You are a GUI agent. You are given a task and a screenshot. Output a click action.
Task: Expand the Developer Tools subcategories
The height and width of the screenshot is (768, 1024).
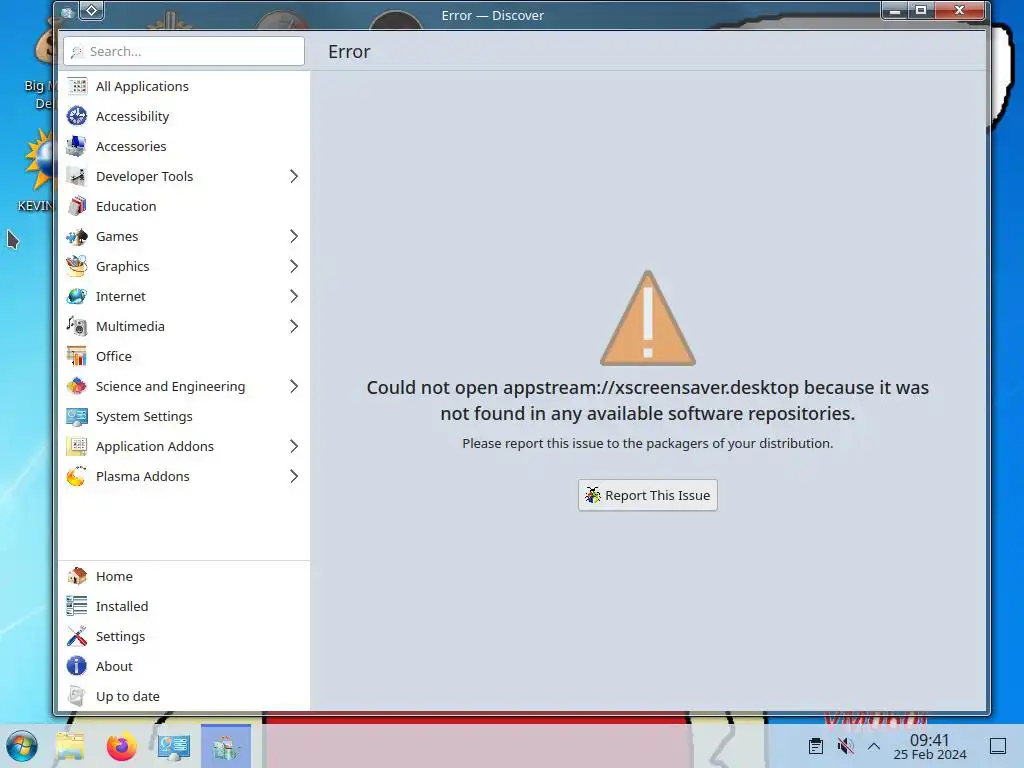pyautogui.click(x=294, y=176)
